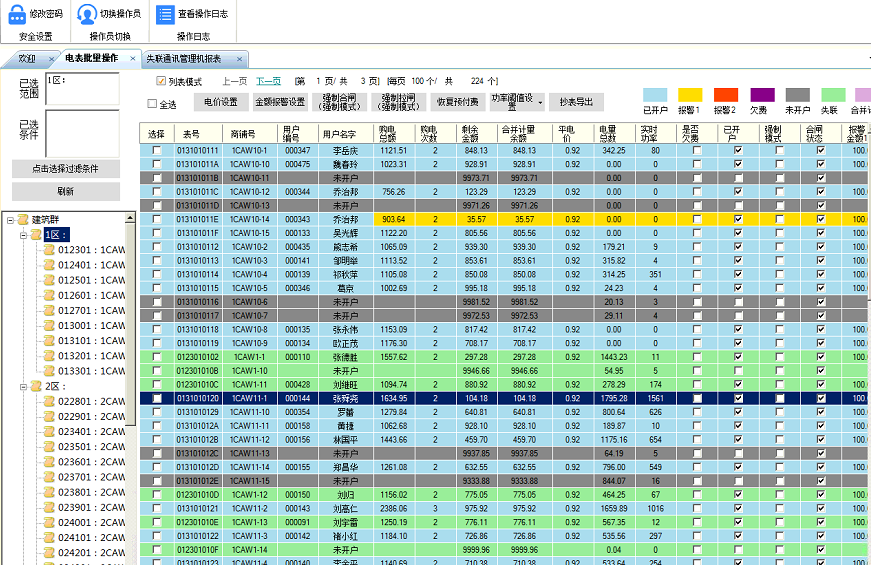
Task: Click the 报警1 yellow swatch
Action: pyautogui.click(x=690, y=95)
